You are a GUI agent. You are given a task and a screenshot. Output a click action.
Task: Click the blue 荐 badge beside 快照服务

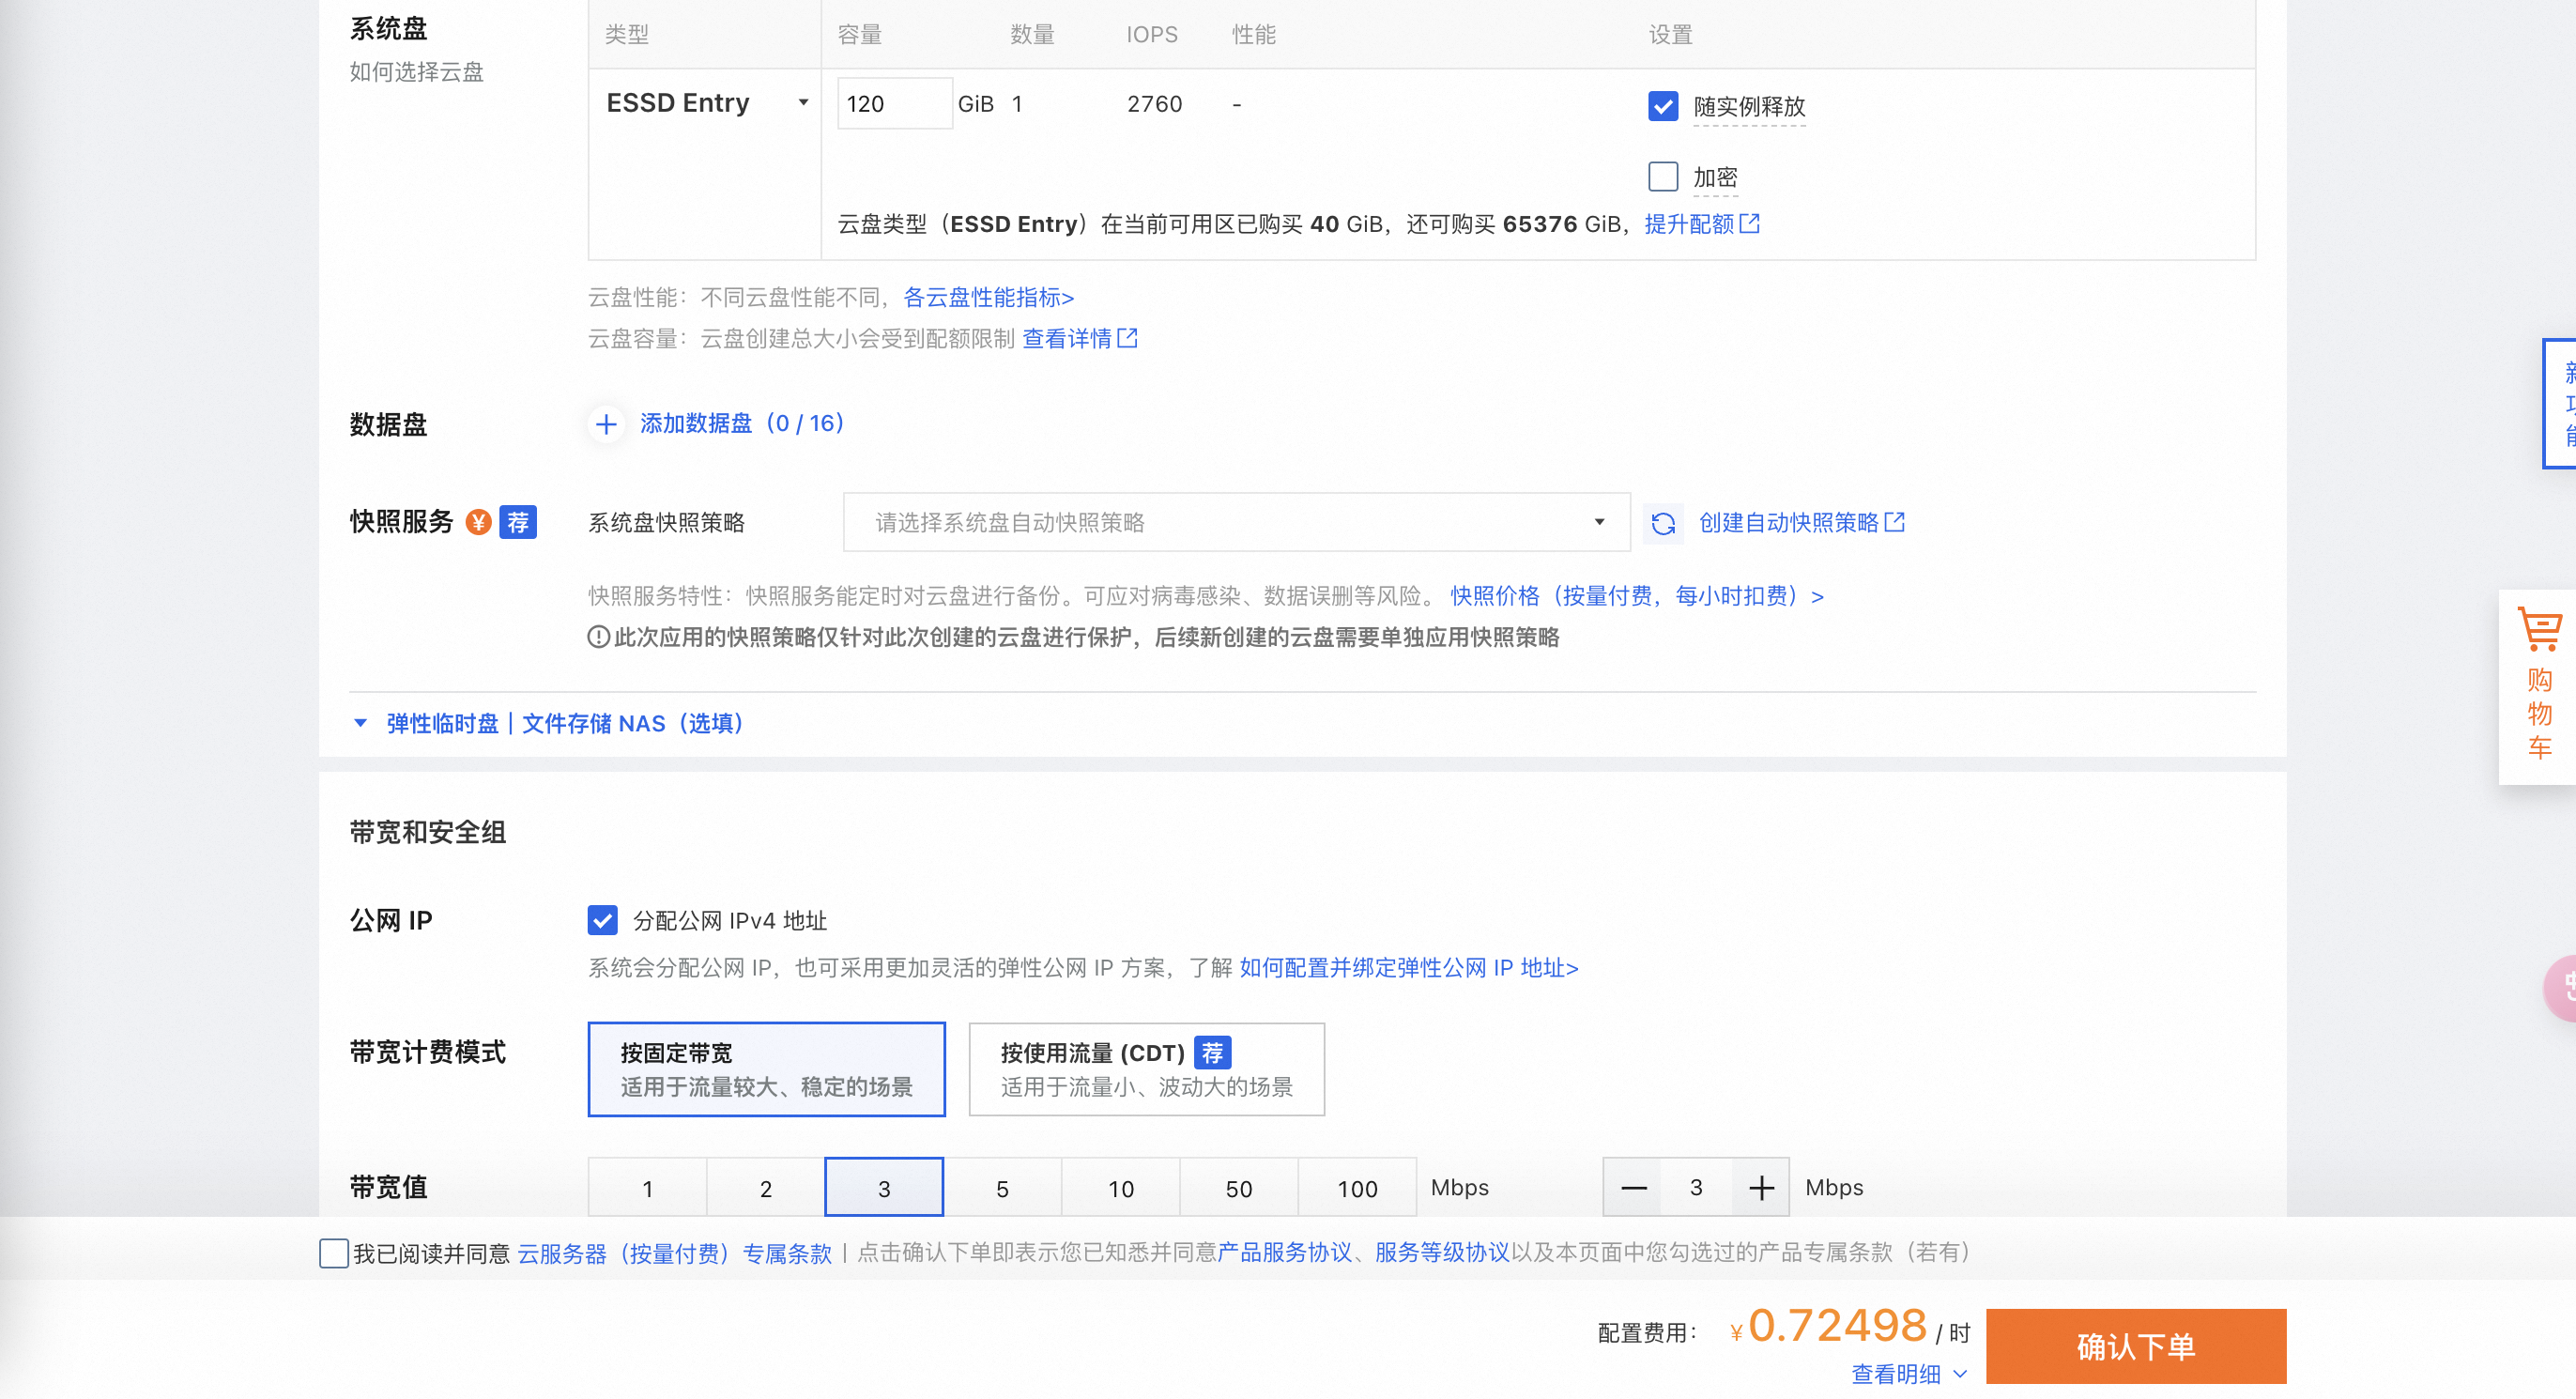pyautogui.click(x=518, y=522)
